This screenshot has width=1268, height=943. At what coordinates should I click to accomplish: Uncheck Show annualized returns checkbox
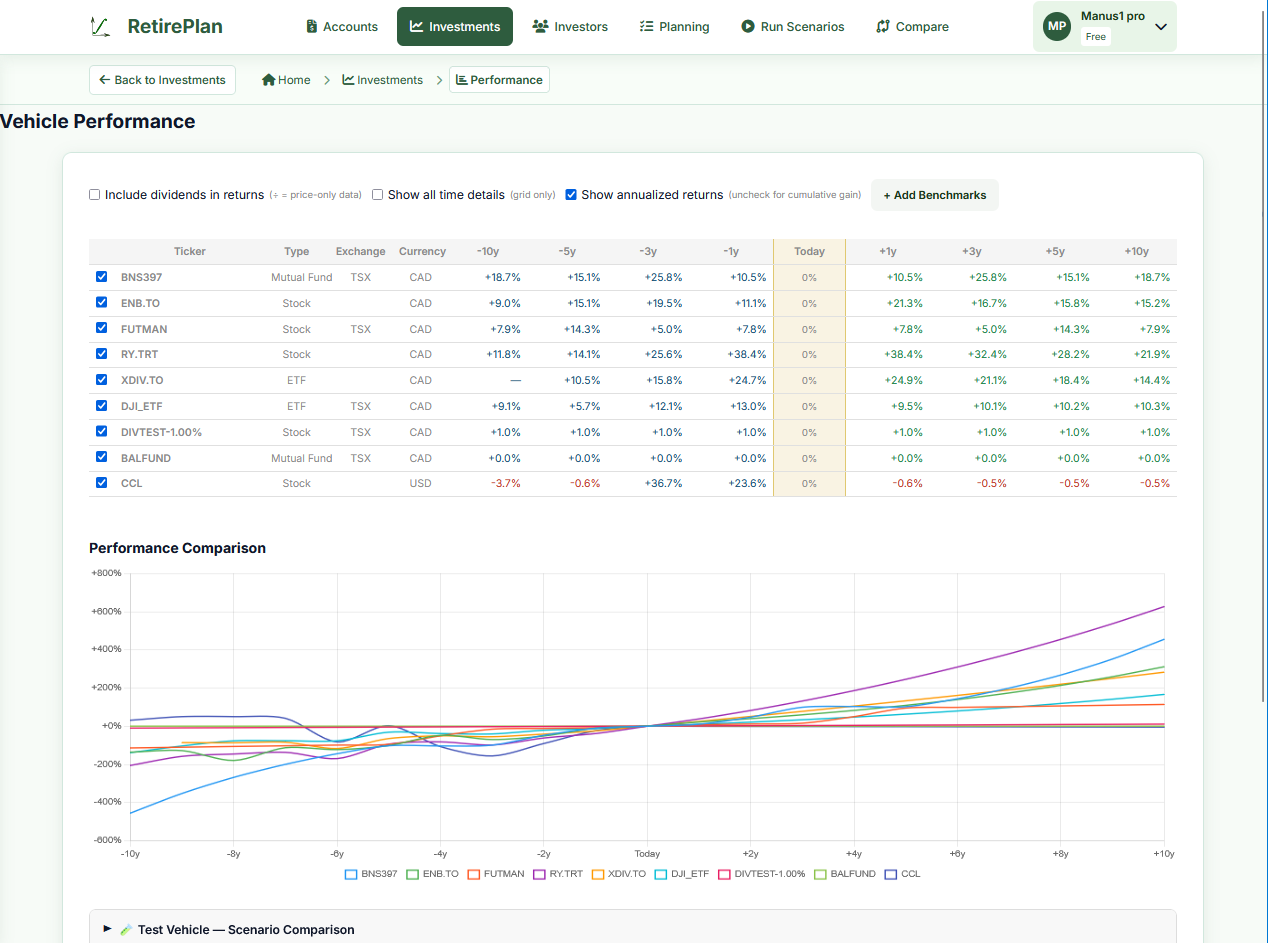point(571,195)
